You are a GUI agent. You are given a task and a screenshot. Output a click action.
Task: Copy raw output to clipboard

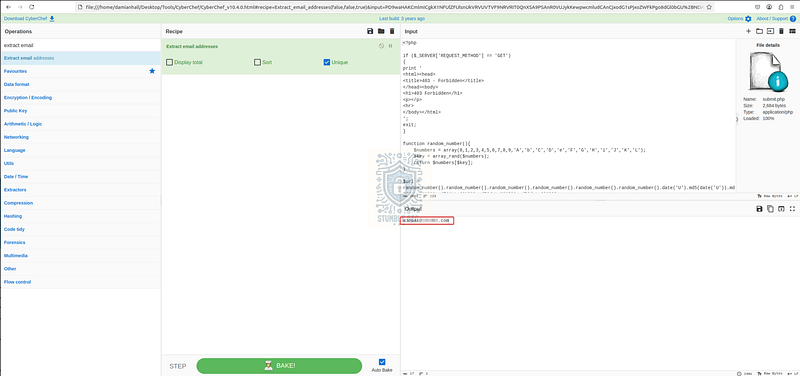coord(770,209)
